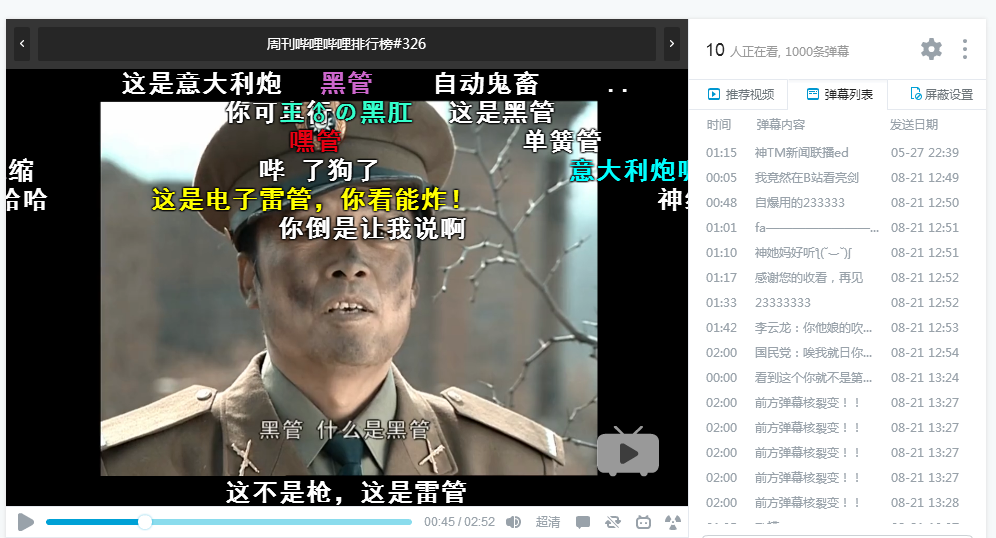Select danmaku row 神TM新闻联播ed

[832, 152]
